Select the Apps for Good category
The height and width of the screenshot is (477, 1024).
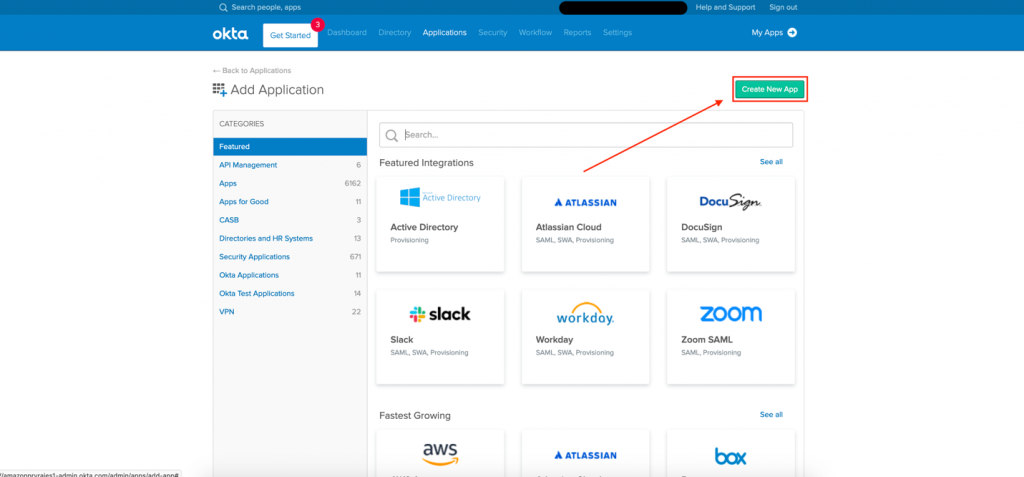click(290, 202)
